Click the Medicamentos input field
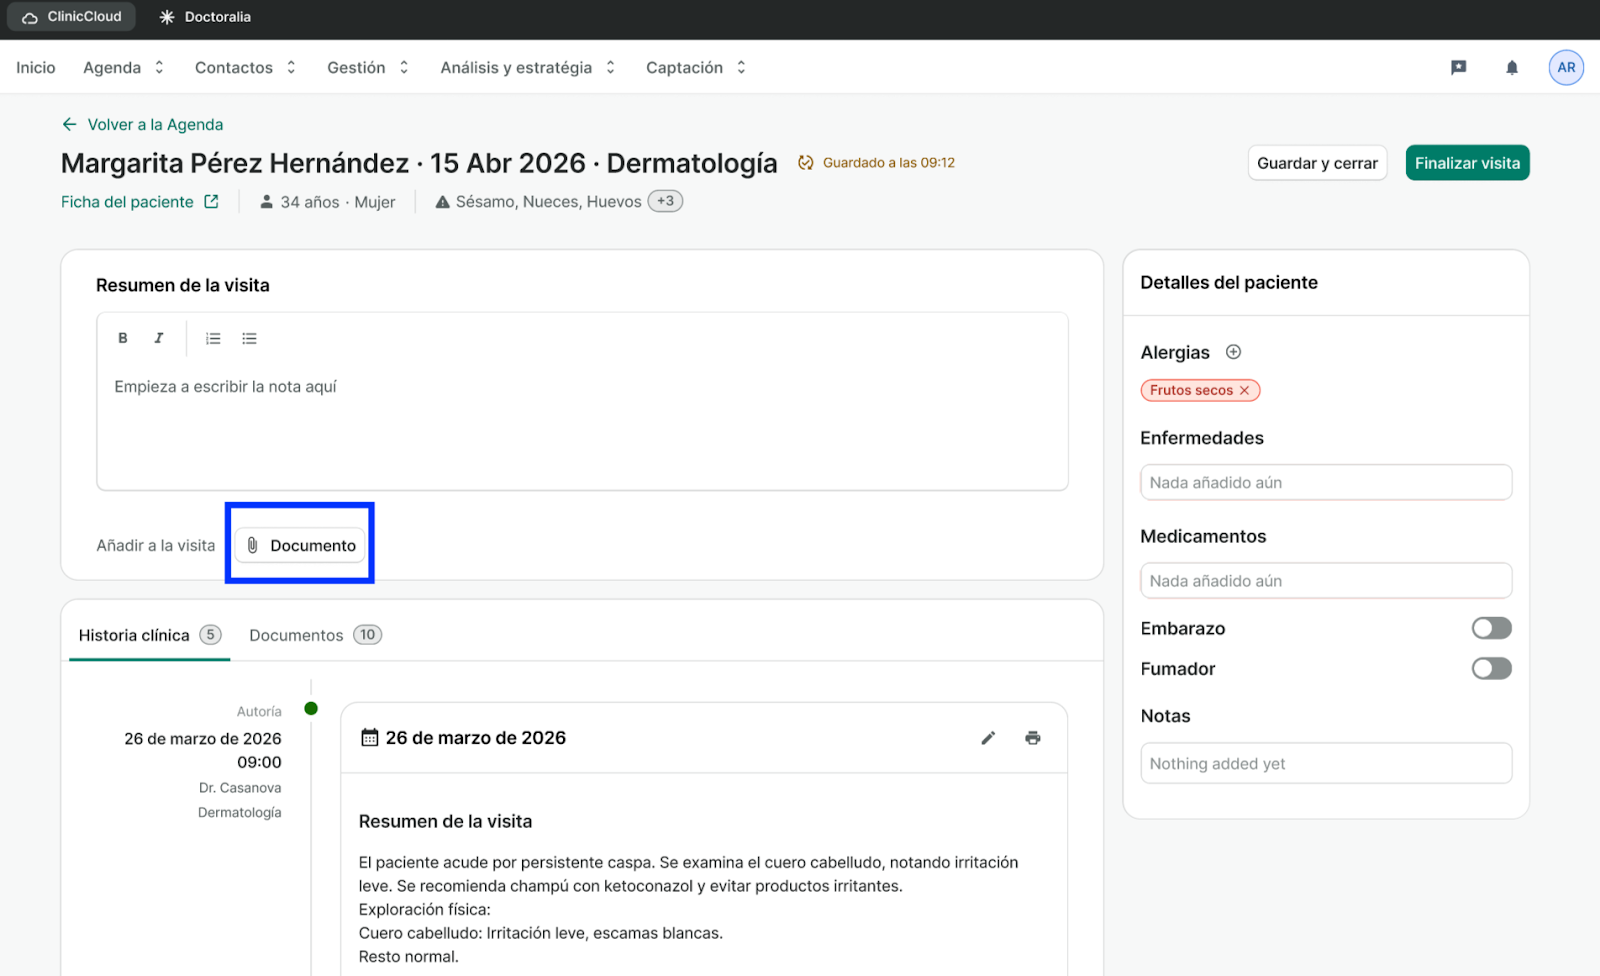Viewport: 1600px width, 976px height. (1326, 580)
